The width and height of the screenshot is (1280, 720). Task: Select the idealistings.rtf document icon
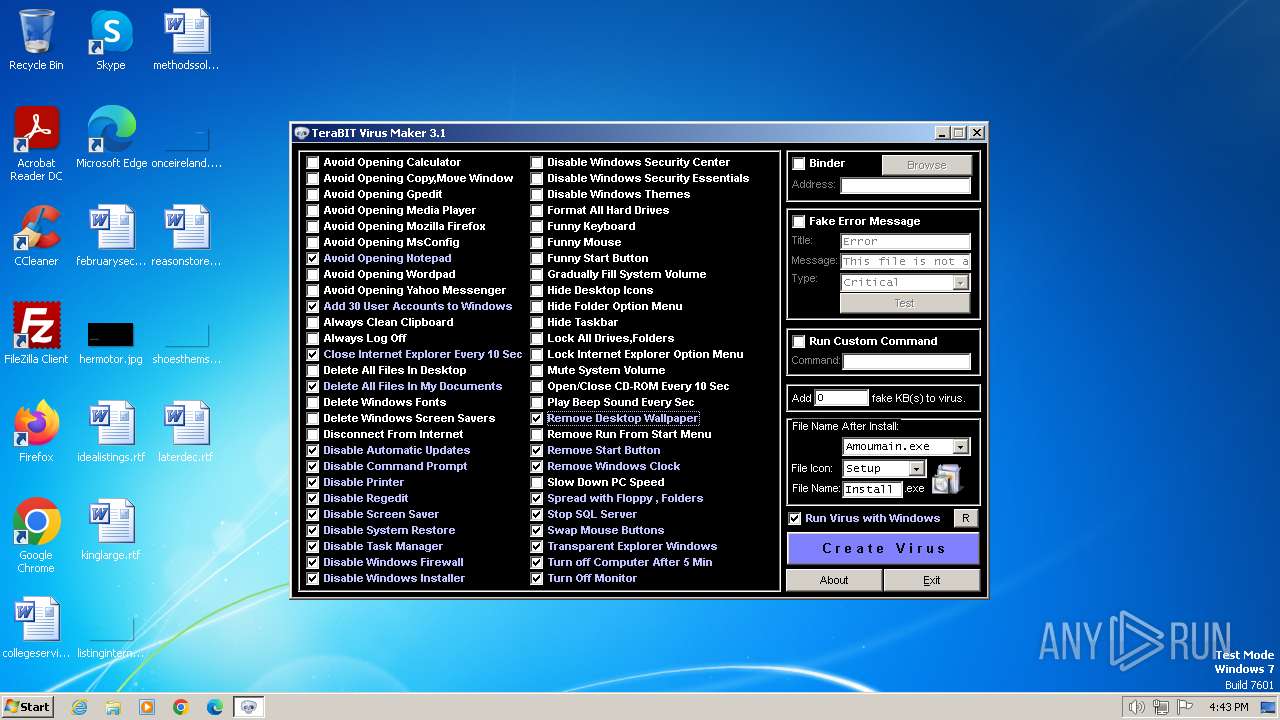[x=110, y=432]
